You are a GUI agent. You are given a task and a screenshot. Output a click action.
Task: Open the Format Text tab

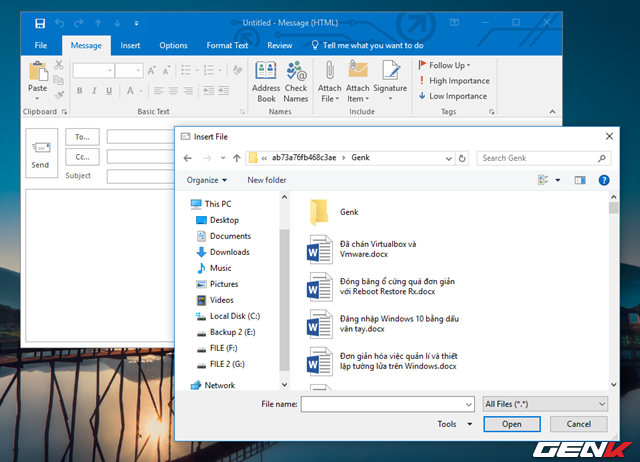pos(227,45)
